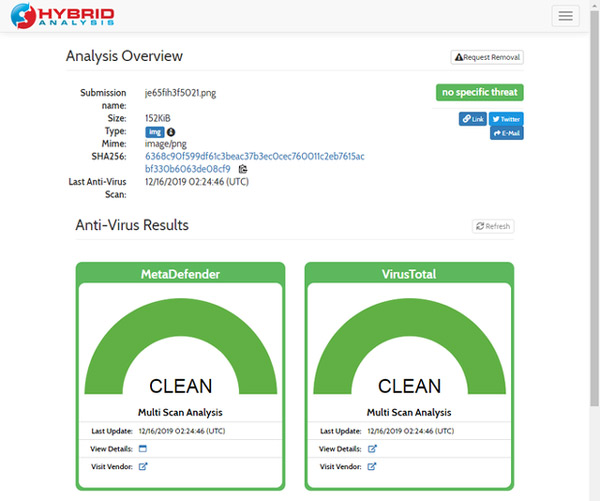Click the file size value '152KiB'
600x501 pixels.
tap(158, 118)
